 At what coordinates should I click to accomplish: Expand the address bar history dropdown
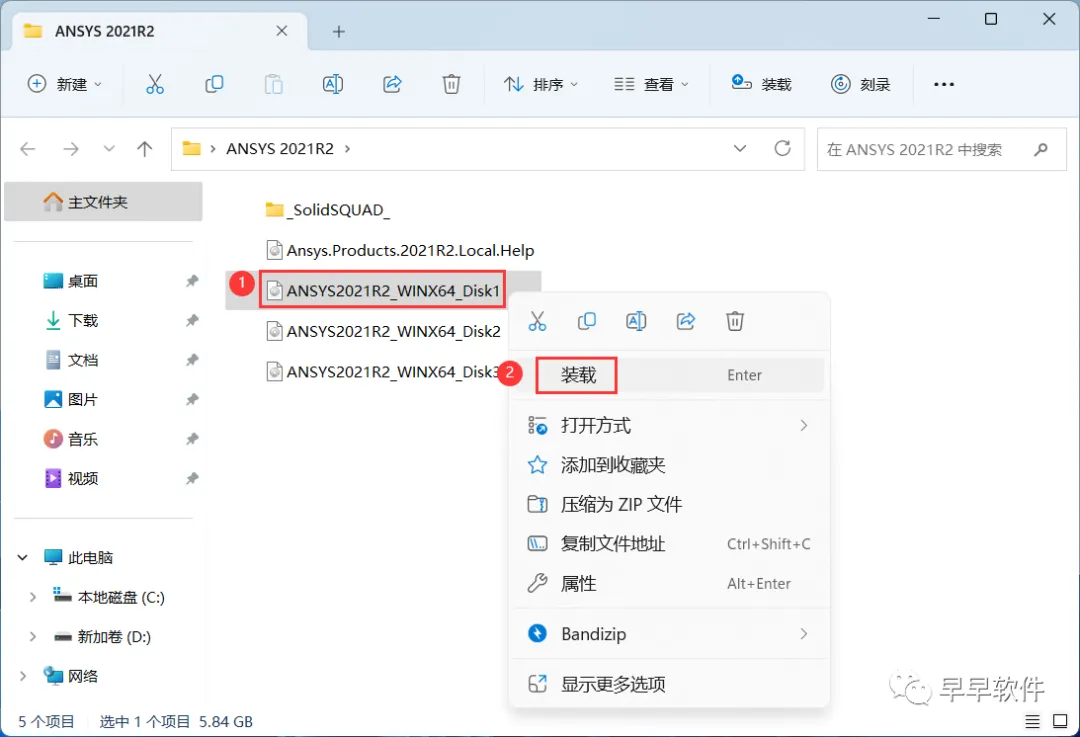click(x=740, y=149)
